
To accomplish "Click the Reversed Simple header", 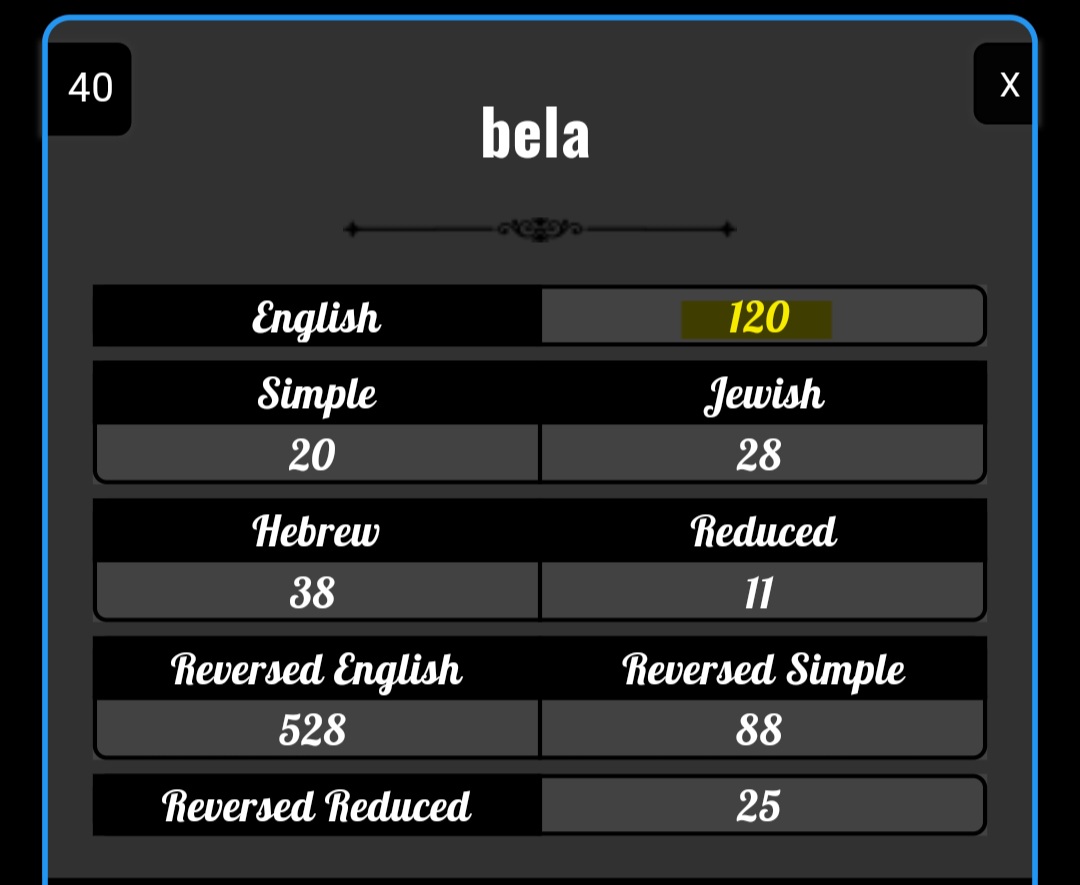I will [763, 668].
